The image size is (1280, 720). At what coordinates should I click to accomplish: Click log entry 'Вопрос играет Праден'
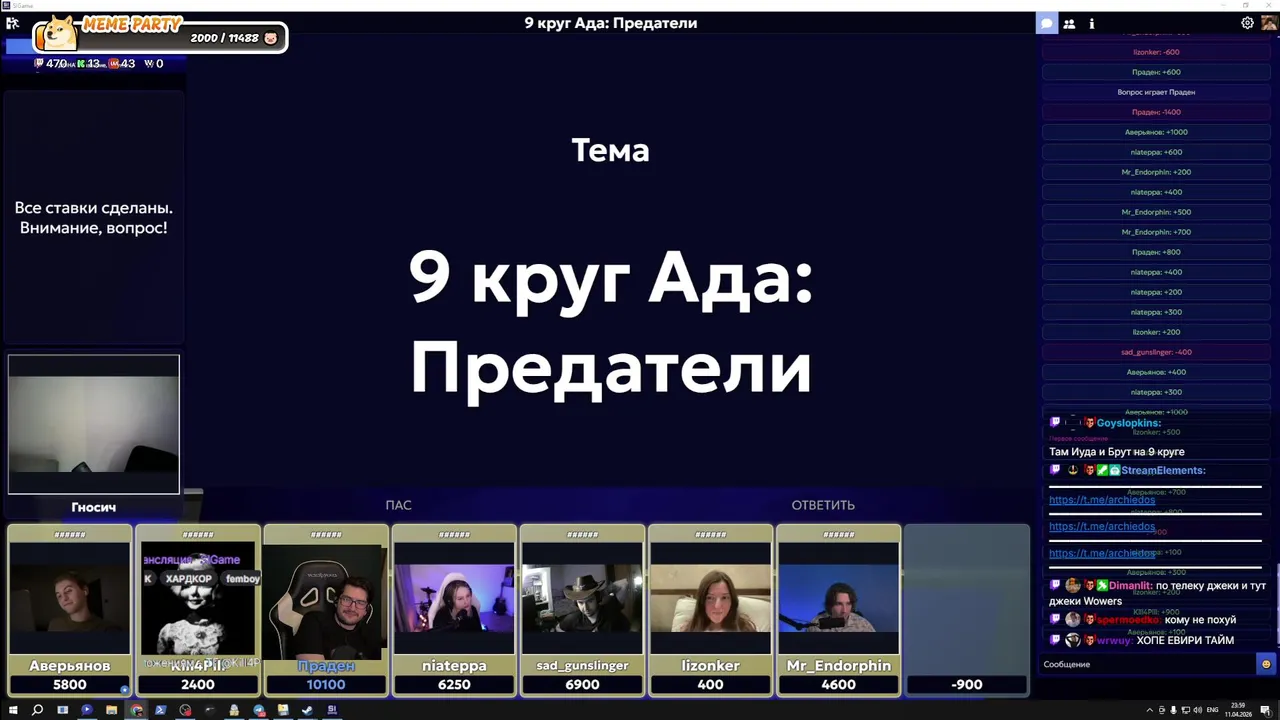1156,92
